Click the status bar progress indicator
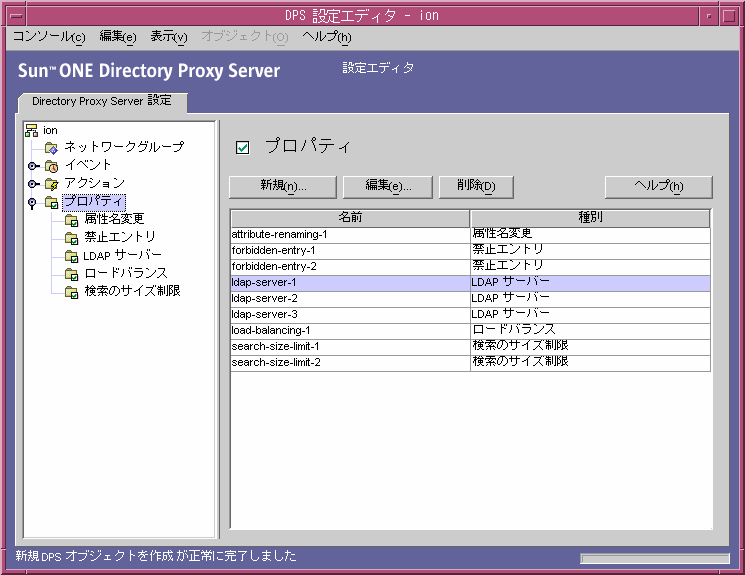Screen dimensions: 745x575 click(655, 558)
